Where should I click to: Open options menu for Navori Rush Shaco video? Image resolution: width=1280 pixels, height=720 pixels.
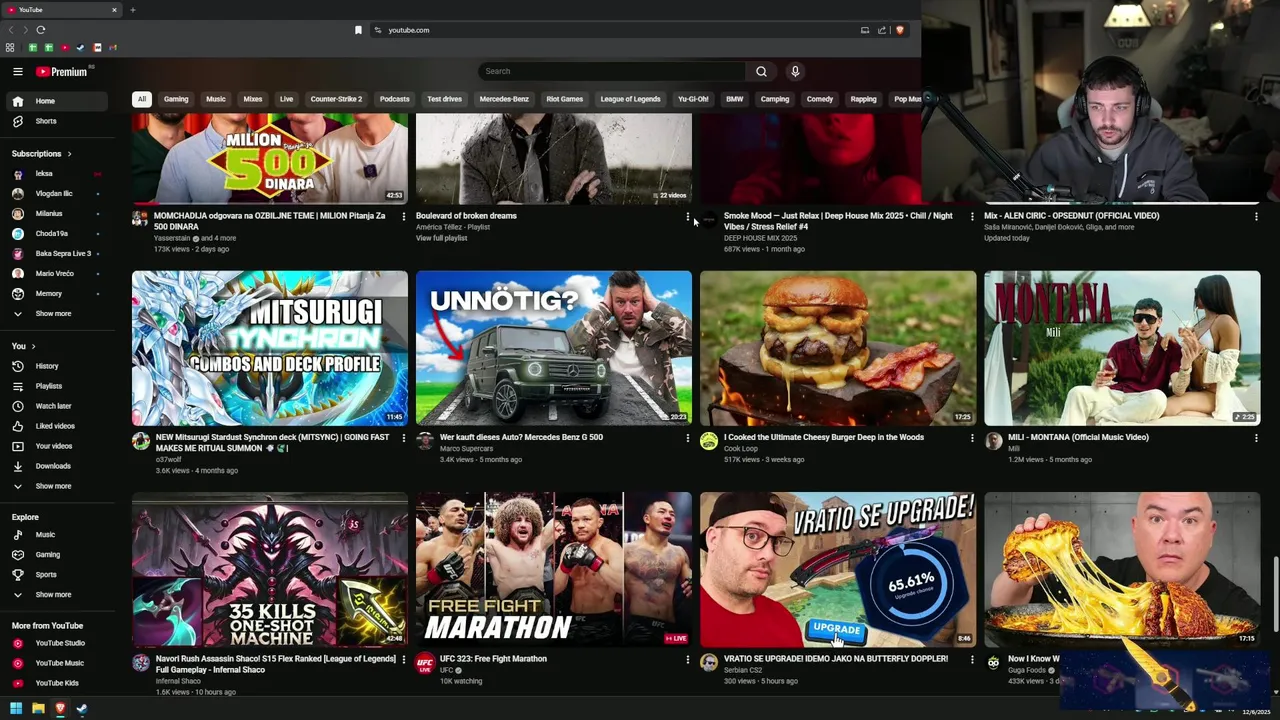point(403,660)
